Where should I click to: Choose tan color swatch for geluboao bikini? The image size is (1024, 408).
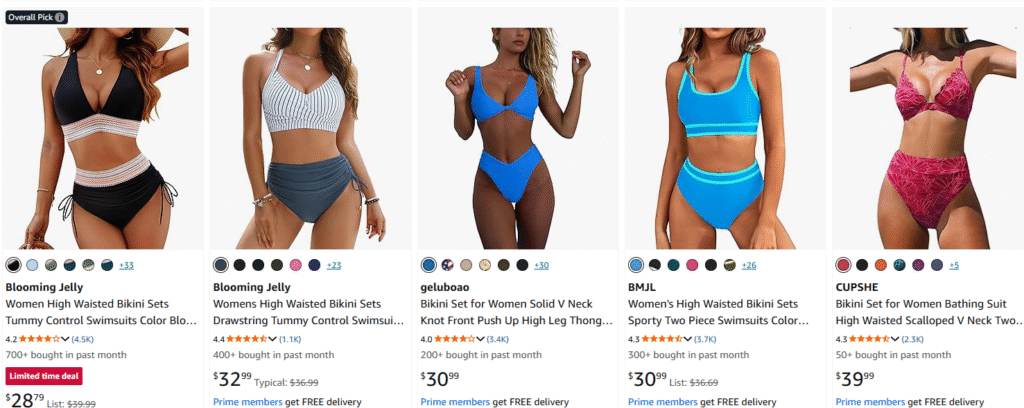(466, 265)
